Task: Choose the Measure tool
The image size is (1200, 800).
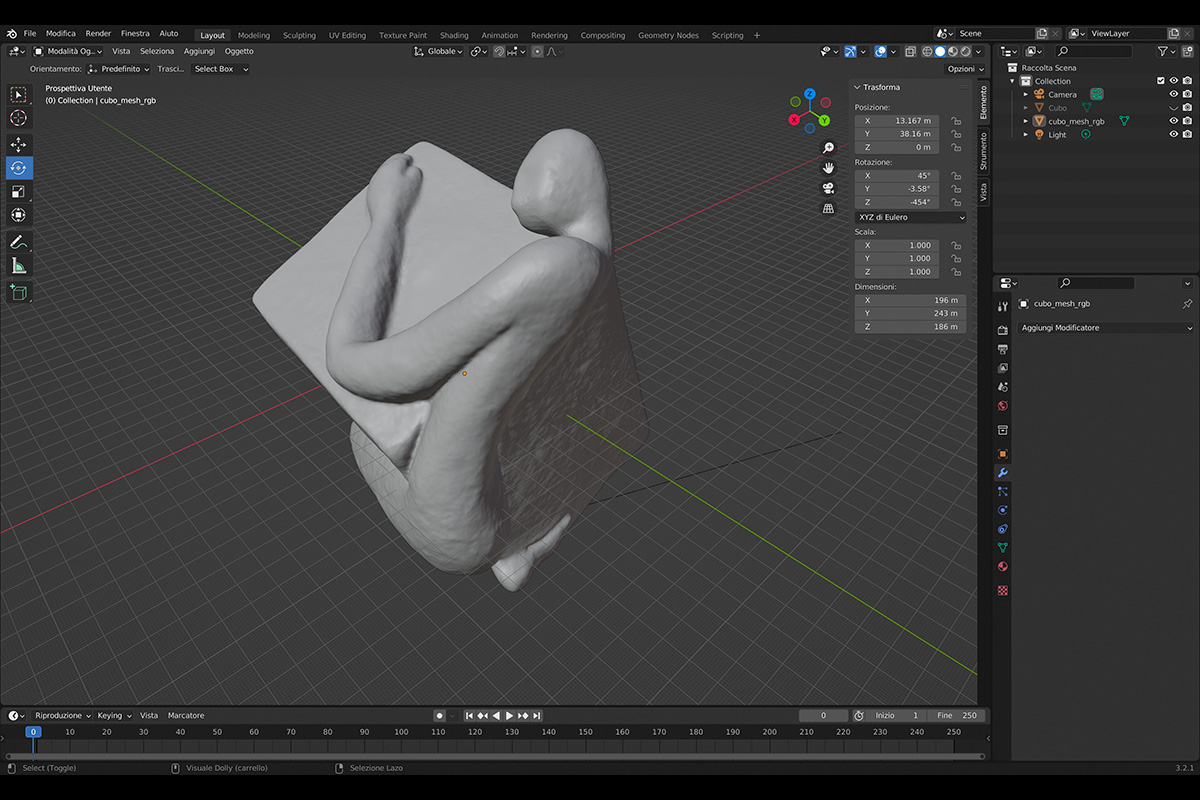Action: pyautogui.click(x=18, y=265)
